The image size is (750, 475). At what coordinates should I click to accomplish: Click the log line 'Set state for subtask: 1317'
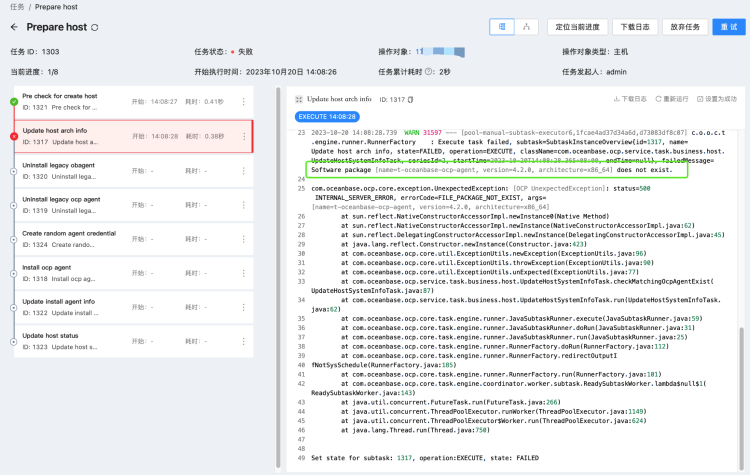pos(425,458)
